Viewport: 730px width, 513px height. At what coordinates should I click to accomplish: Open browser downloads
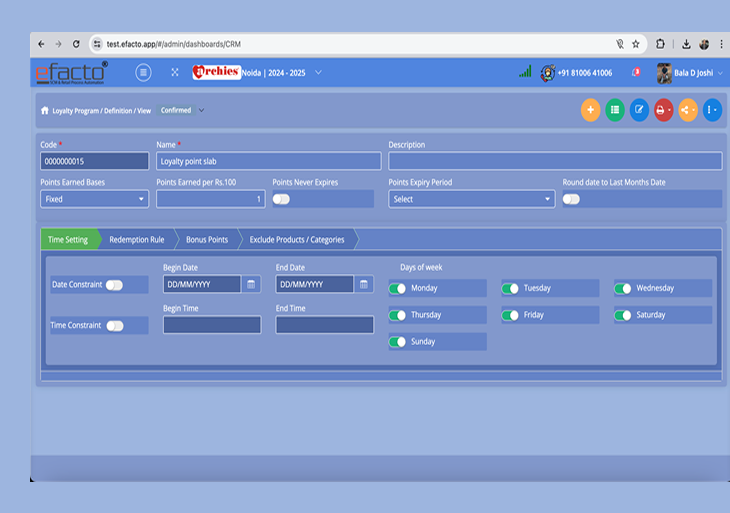[686, 44]
